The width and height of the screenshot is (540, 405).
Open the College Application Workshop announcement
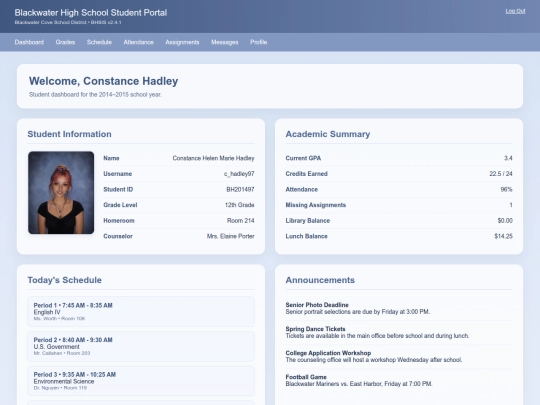(398, 356)
